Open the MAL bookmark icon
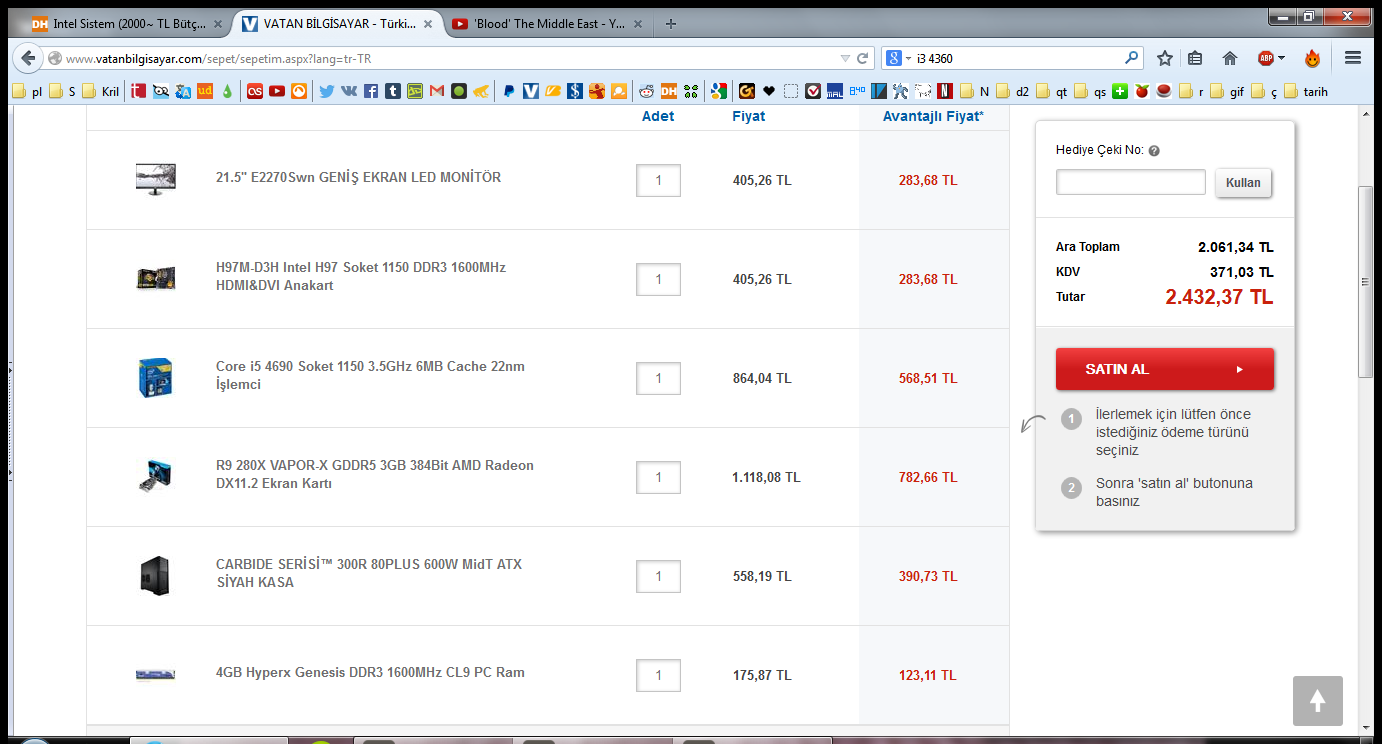This screenshot has width=1382, height=744. [835, 91]
